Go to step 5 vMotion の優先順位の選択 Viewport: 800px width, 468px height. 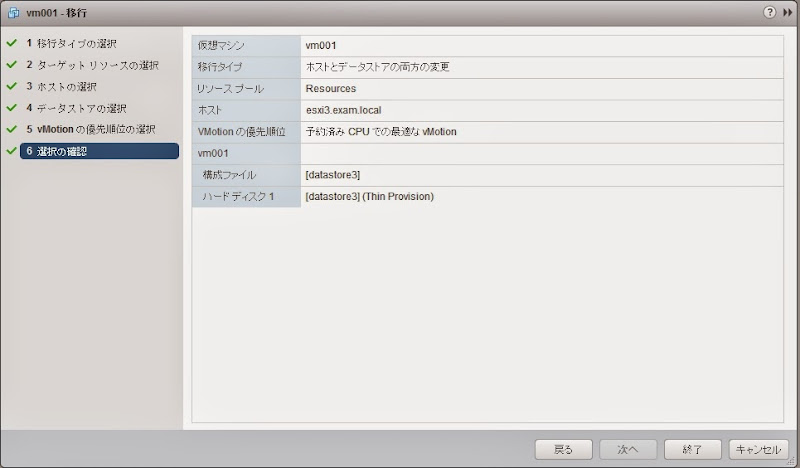coord(91,129)
